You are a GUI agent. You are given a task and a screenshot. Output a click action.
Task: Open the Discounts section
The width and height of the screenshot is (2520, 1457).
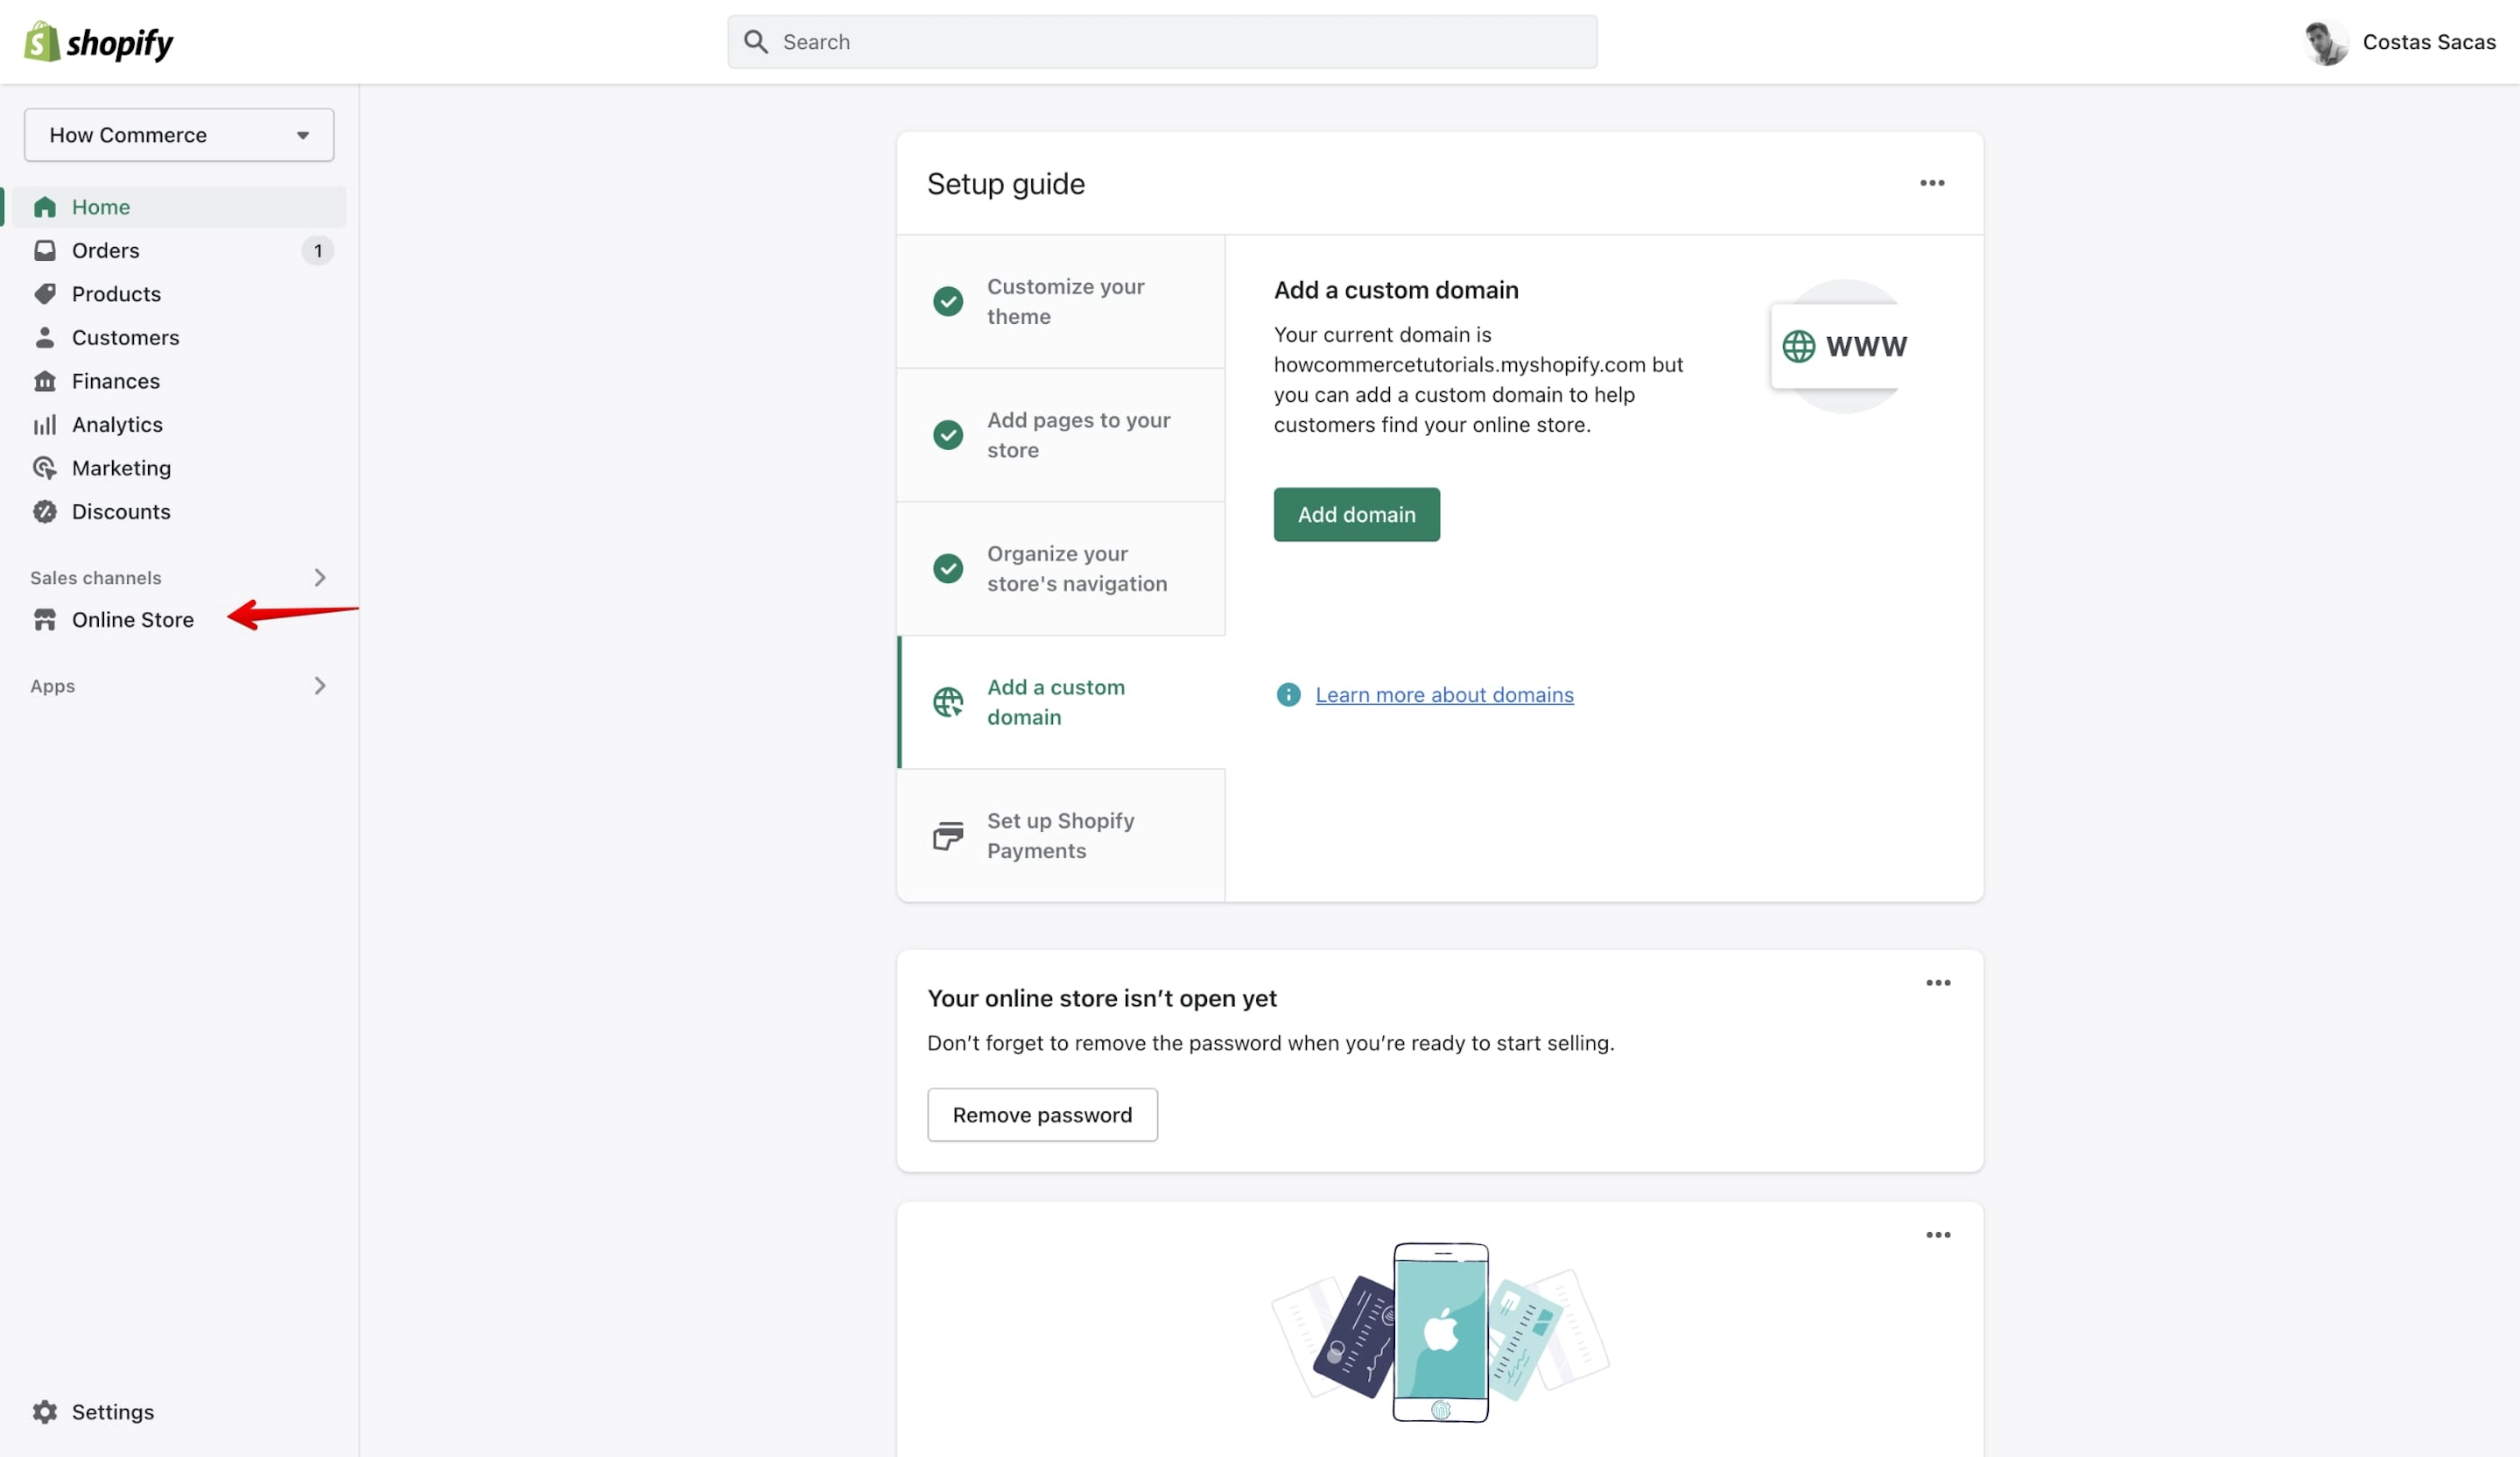pyautogui.click(x=121, y=511)
